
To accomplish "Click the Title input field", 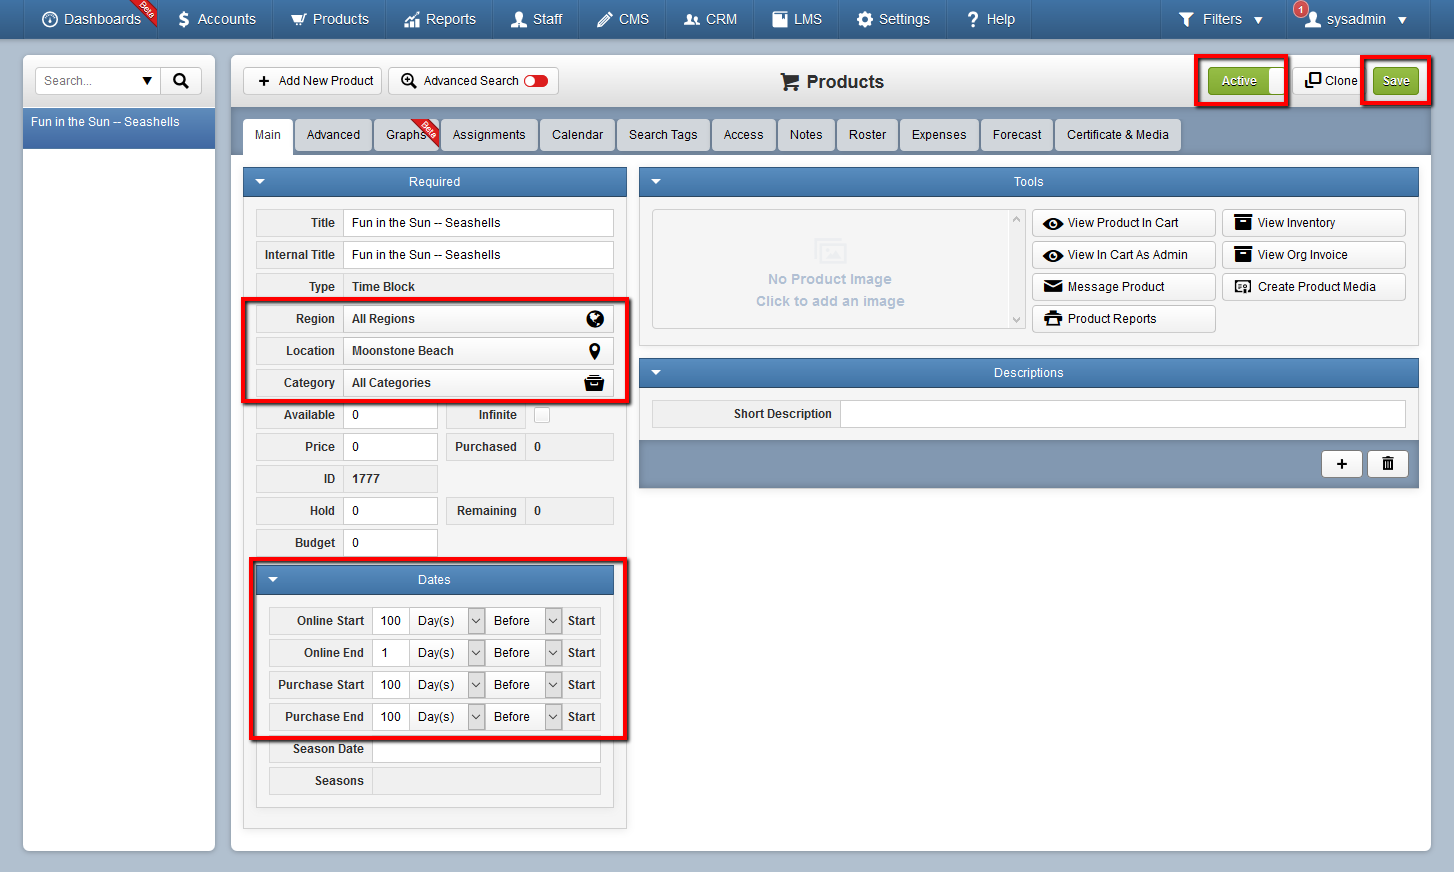I will tap(478, 223).
